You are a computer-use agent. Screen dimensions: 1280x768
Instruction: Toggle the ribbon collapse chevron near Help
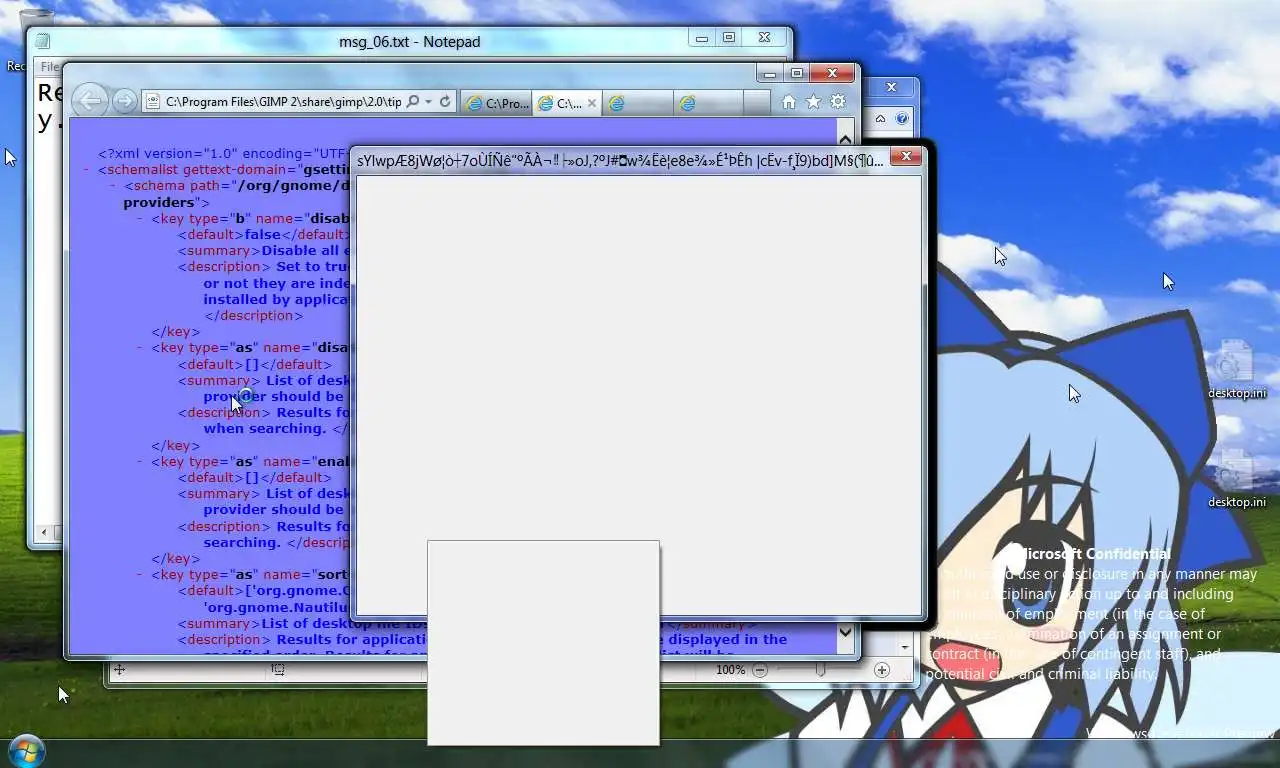point(880,119)
